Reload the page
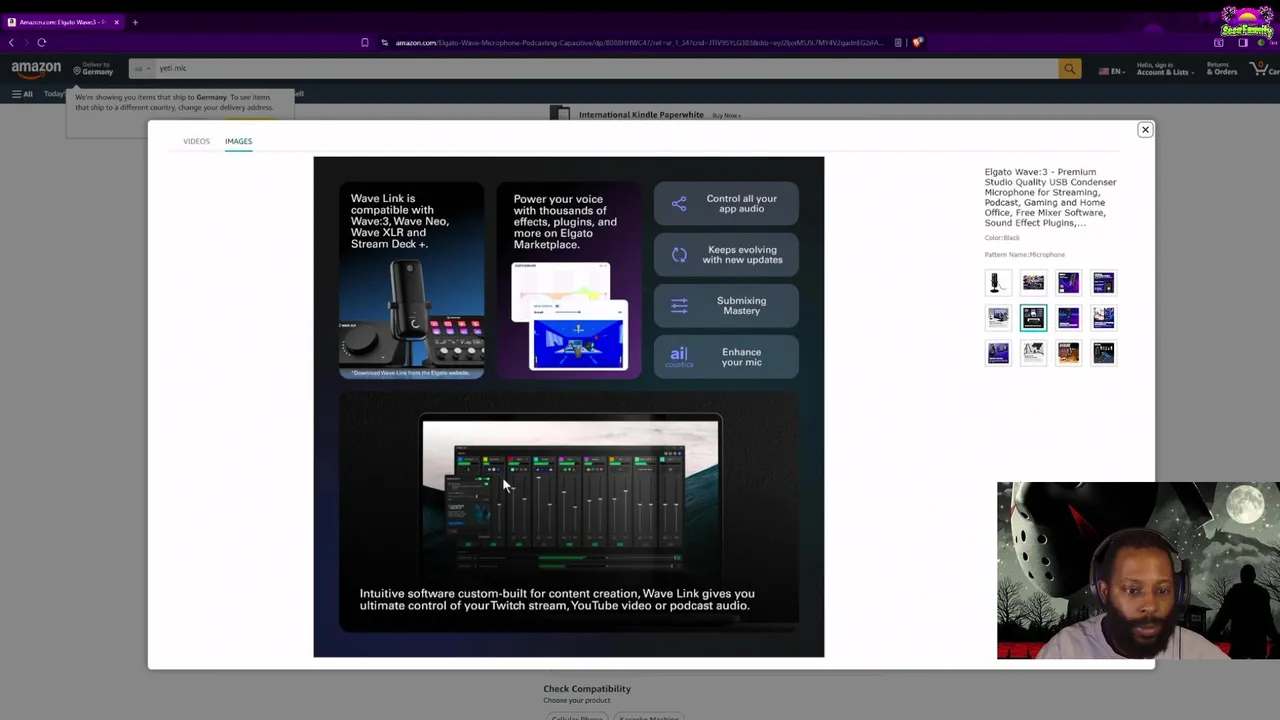The width and height of the screenshot is (1280, 720). pyautogui.click(x=41, y=43)
